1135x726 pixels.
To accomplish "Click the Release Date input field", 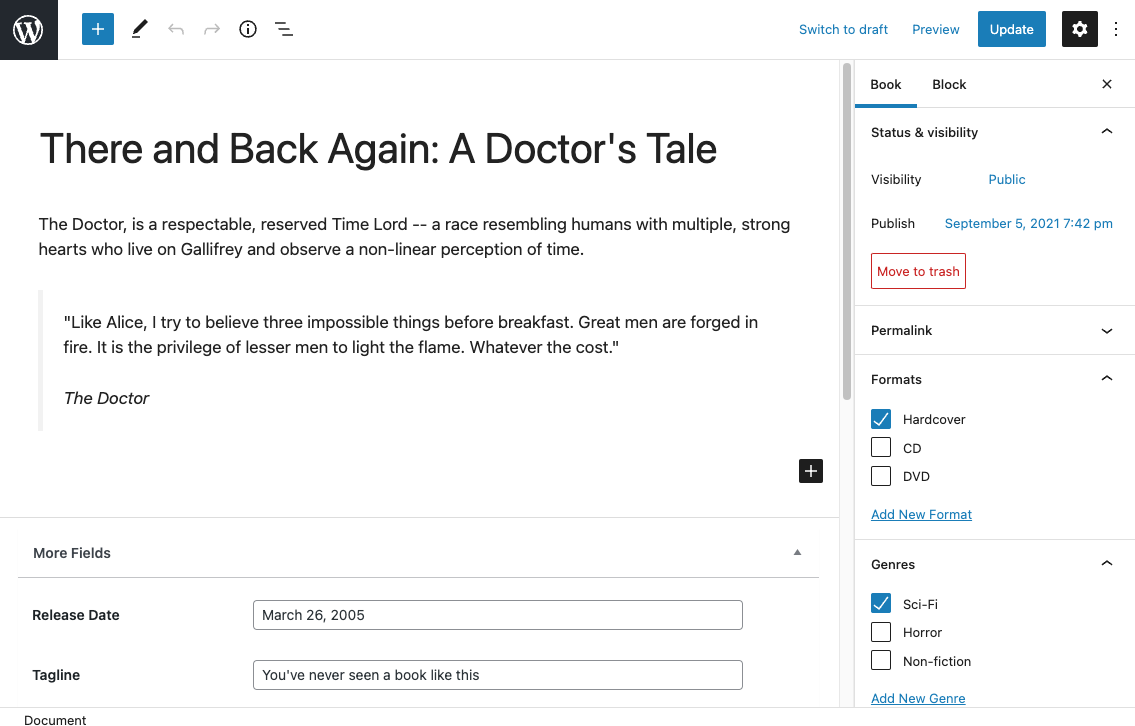I will [497, 614].
